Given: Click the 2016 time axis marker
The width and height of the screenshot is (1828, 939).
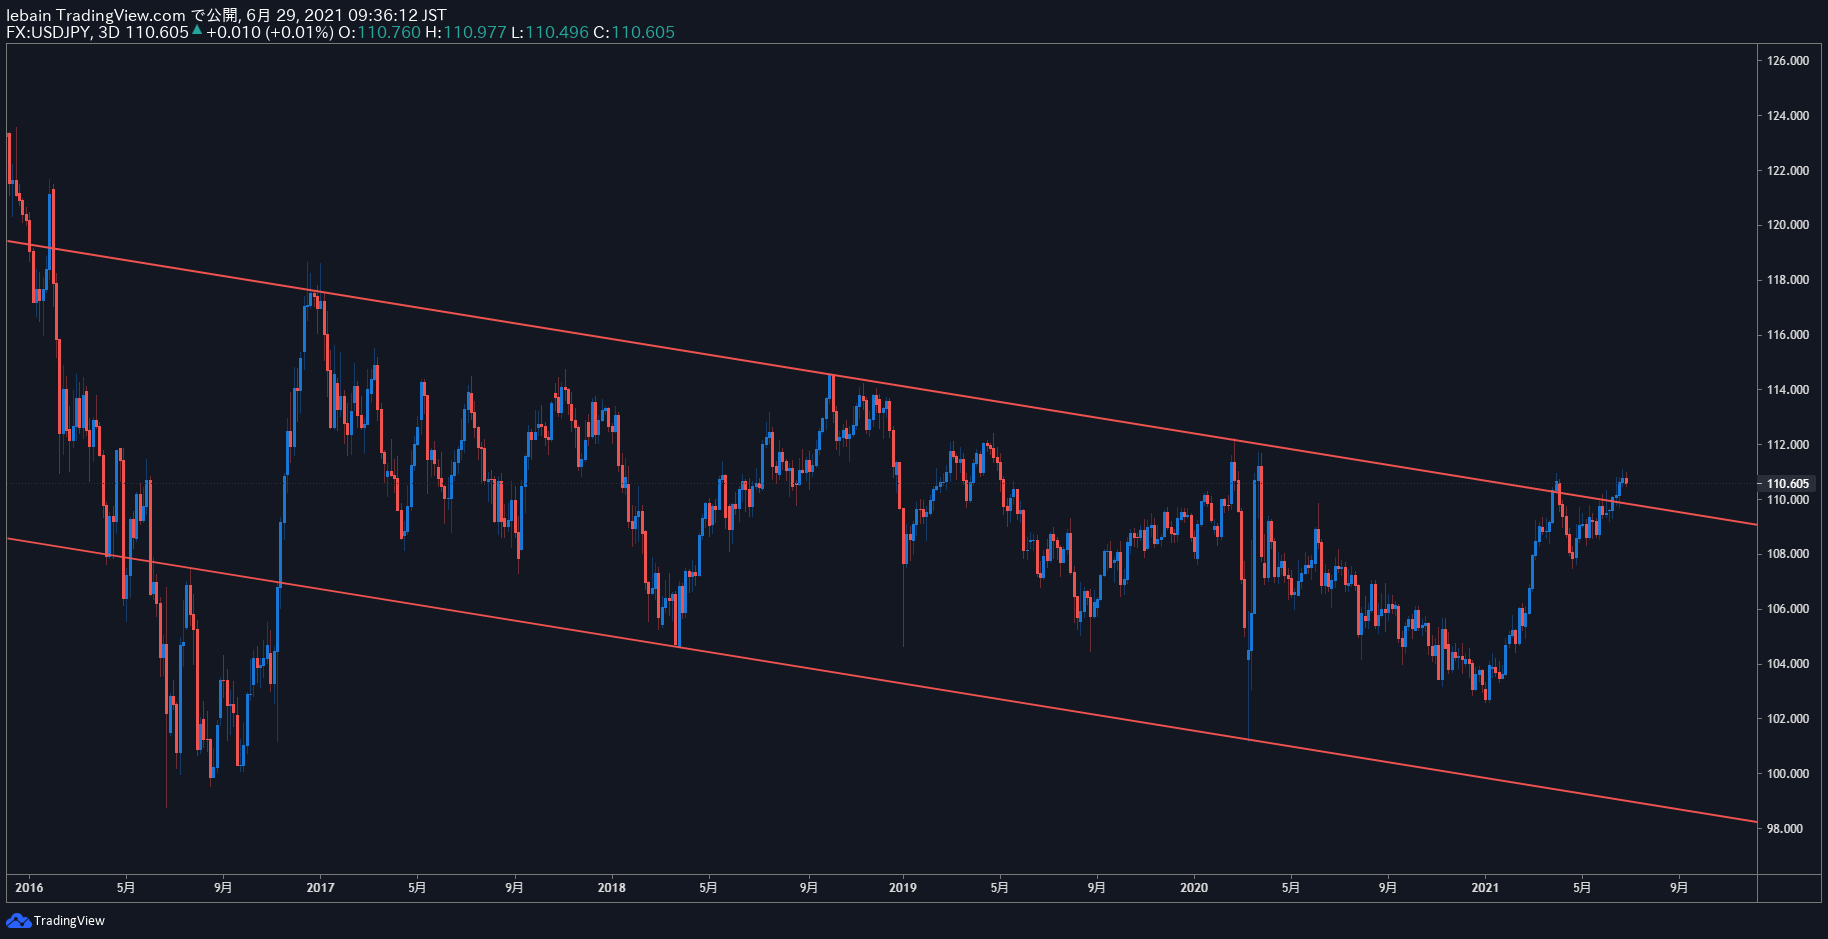Looking at the screenshot, I should point(30,888).
